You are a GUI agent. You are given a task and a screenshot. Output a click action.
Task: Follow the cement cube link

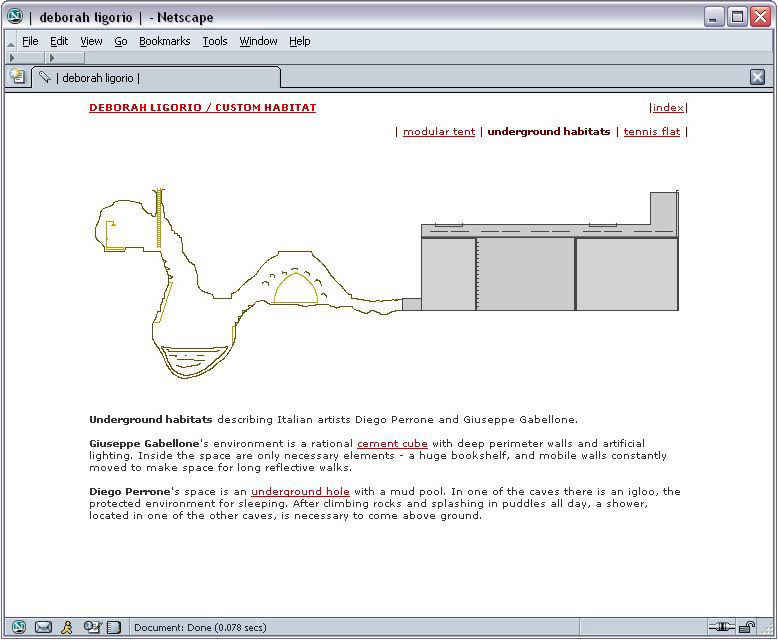[392, 444]
